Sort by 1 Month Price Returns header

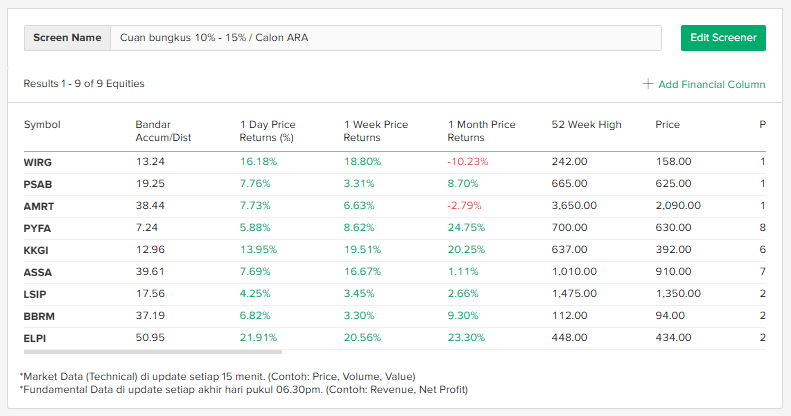coord(481,131)
